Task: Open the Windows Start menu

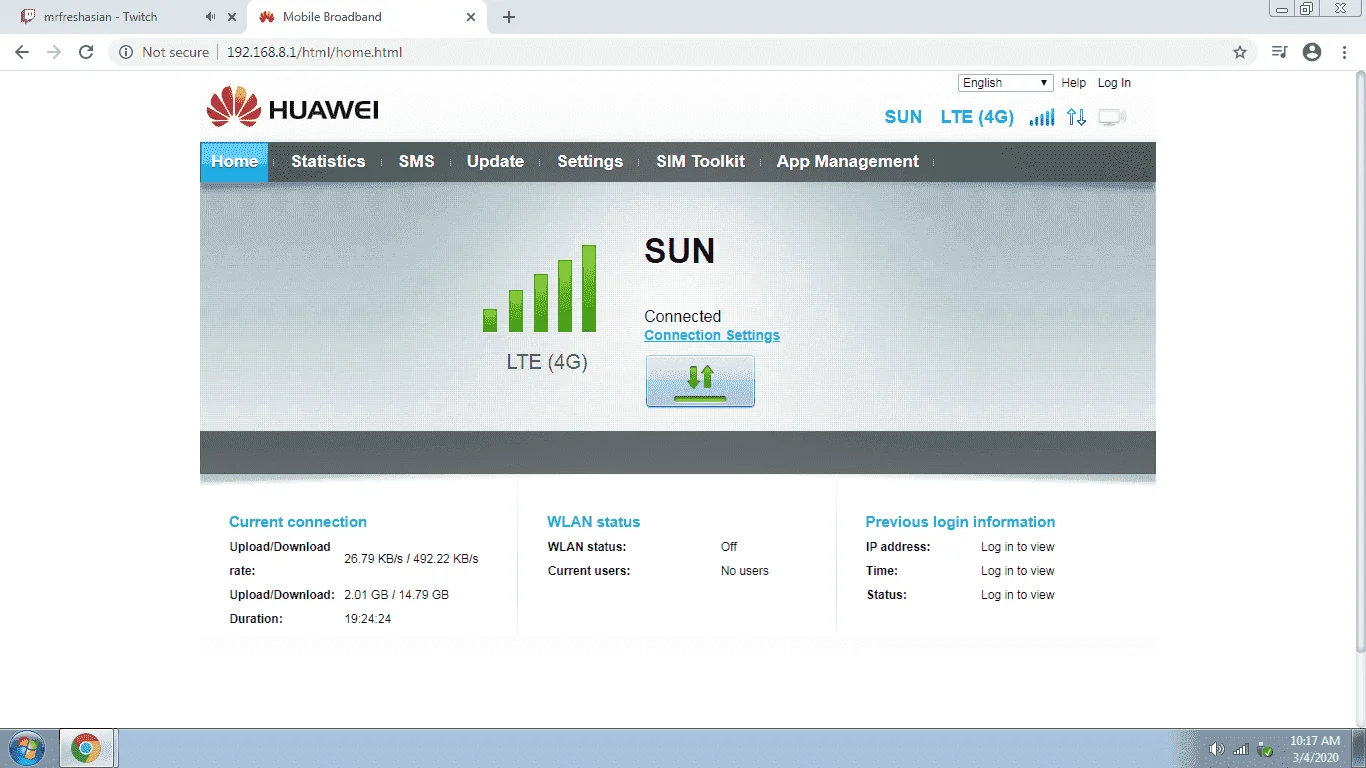Action: [x=25, y=748]
